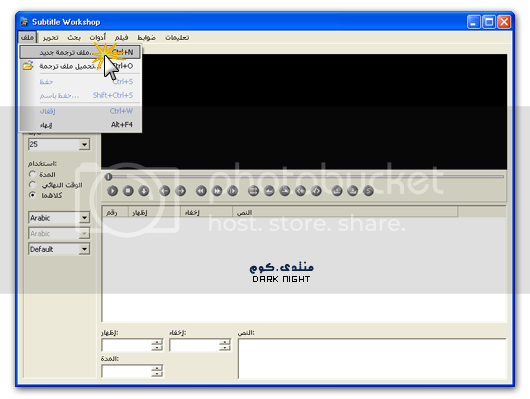
Task: Click inside the المدة duration input field
Action: pyautogui.click(x=126, y=371)
